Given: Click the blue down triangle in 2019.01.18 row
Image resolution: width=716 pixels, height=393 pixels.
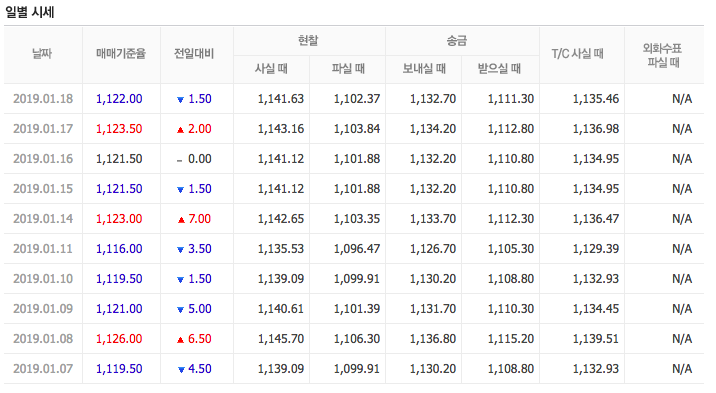Looking at the screenshot, I should (x=180, y=100).
